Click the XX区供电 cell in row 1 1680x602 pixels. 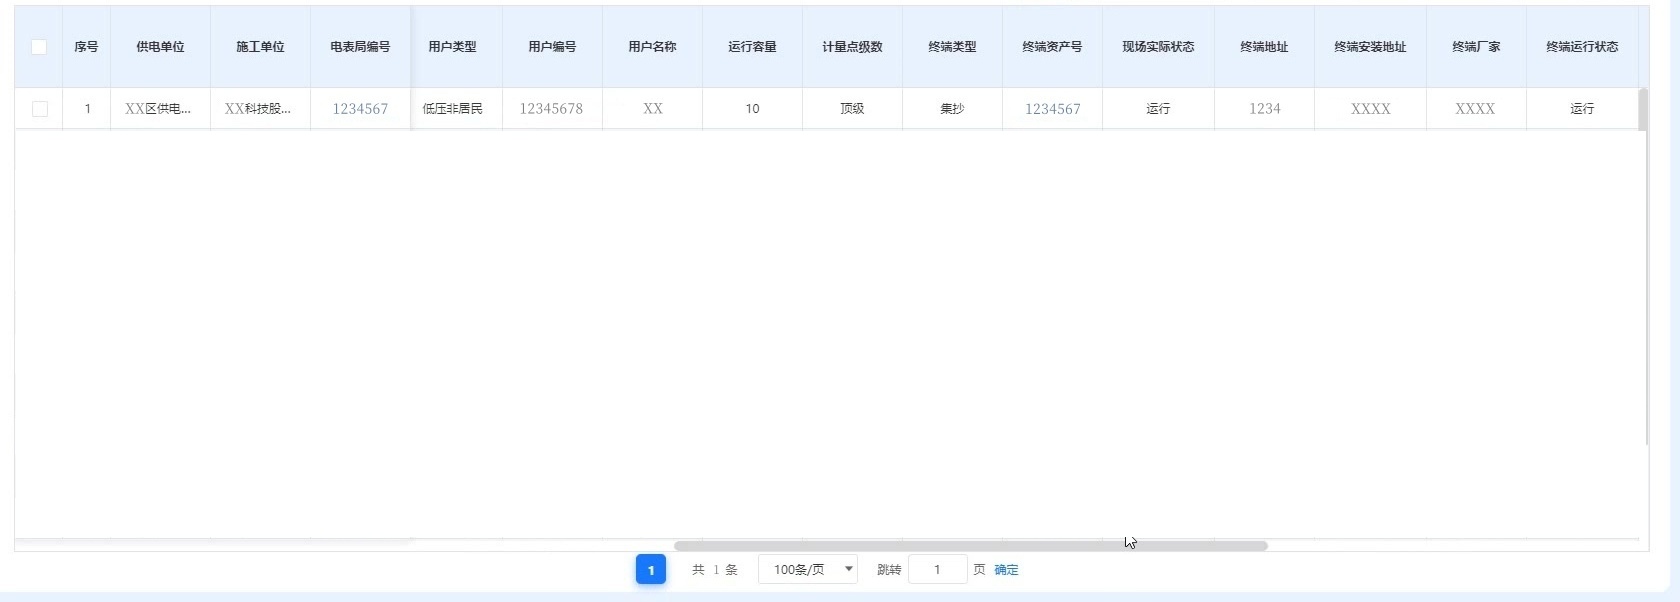(x=158, y=109)
